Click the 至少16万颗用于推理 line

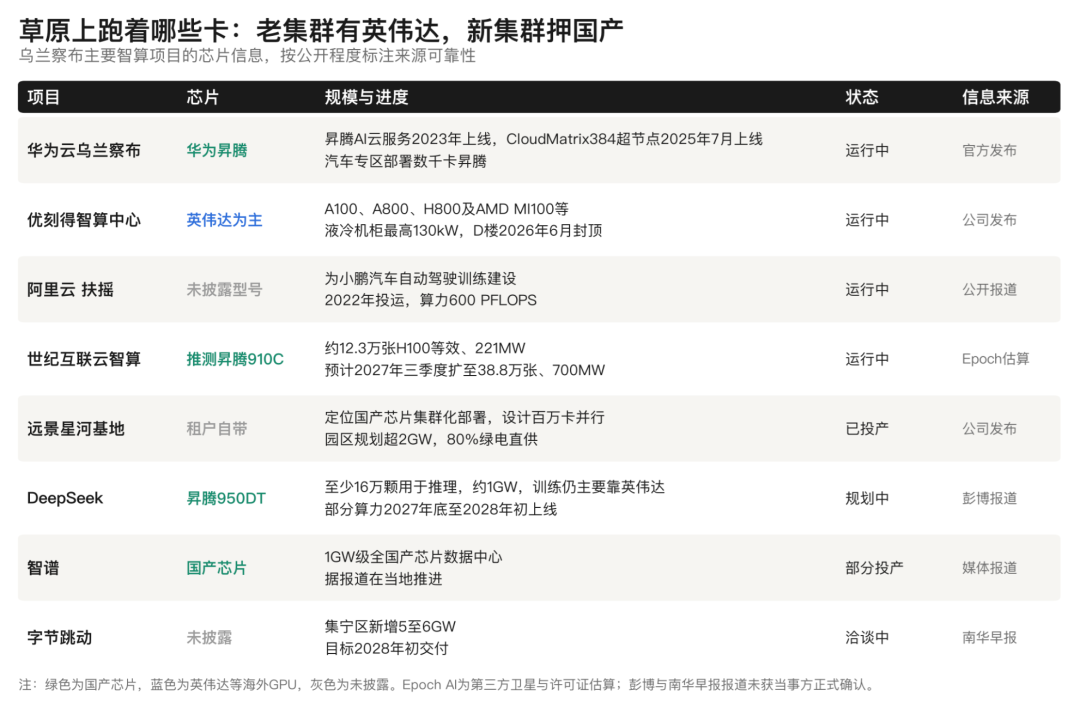(x=495, y=487)
